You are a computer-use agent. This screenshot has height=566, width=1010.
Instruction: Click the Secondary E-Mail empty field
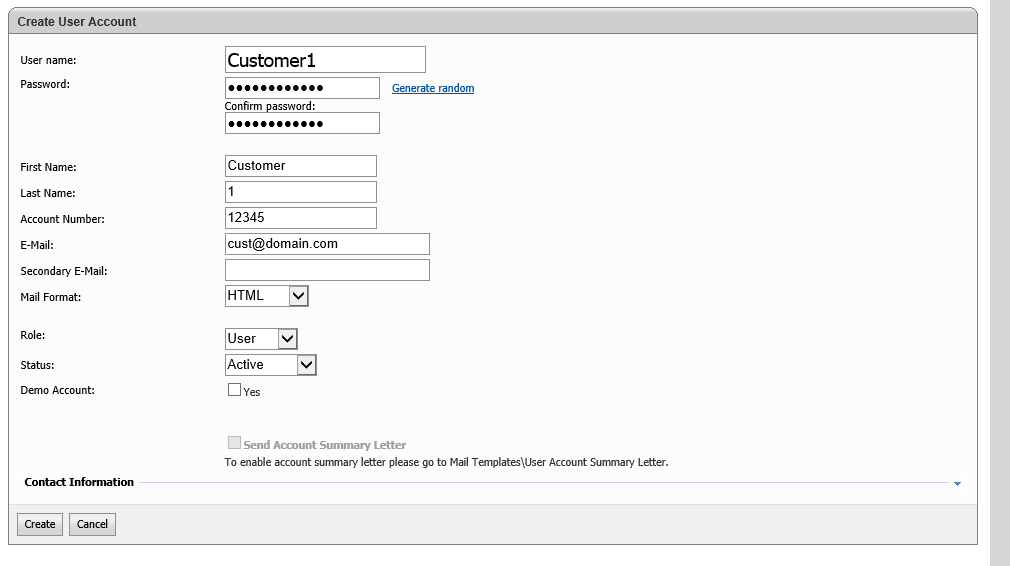(327, 270)
